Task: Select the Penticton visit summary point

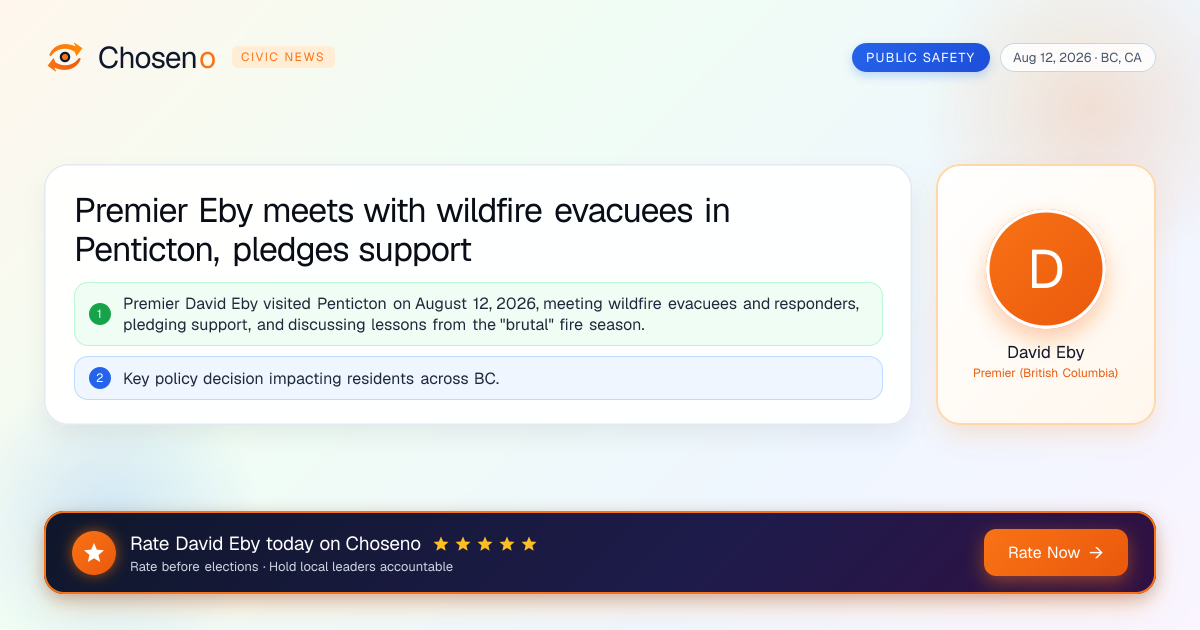Action: pyautogui.click(x=478, y=314)
